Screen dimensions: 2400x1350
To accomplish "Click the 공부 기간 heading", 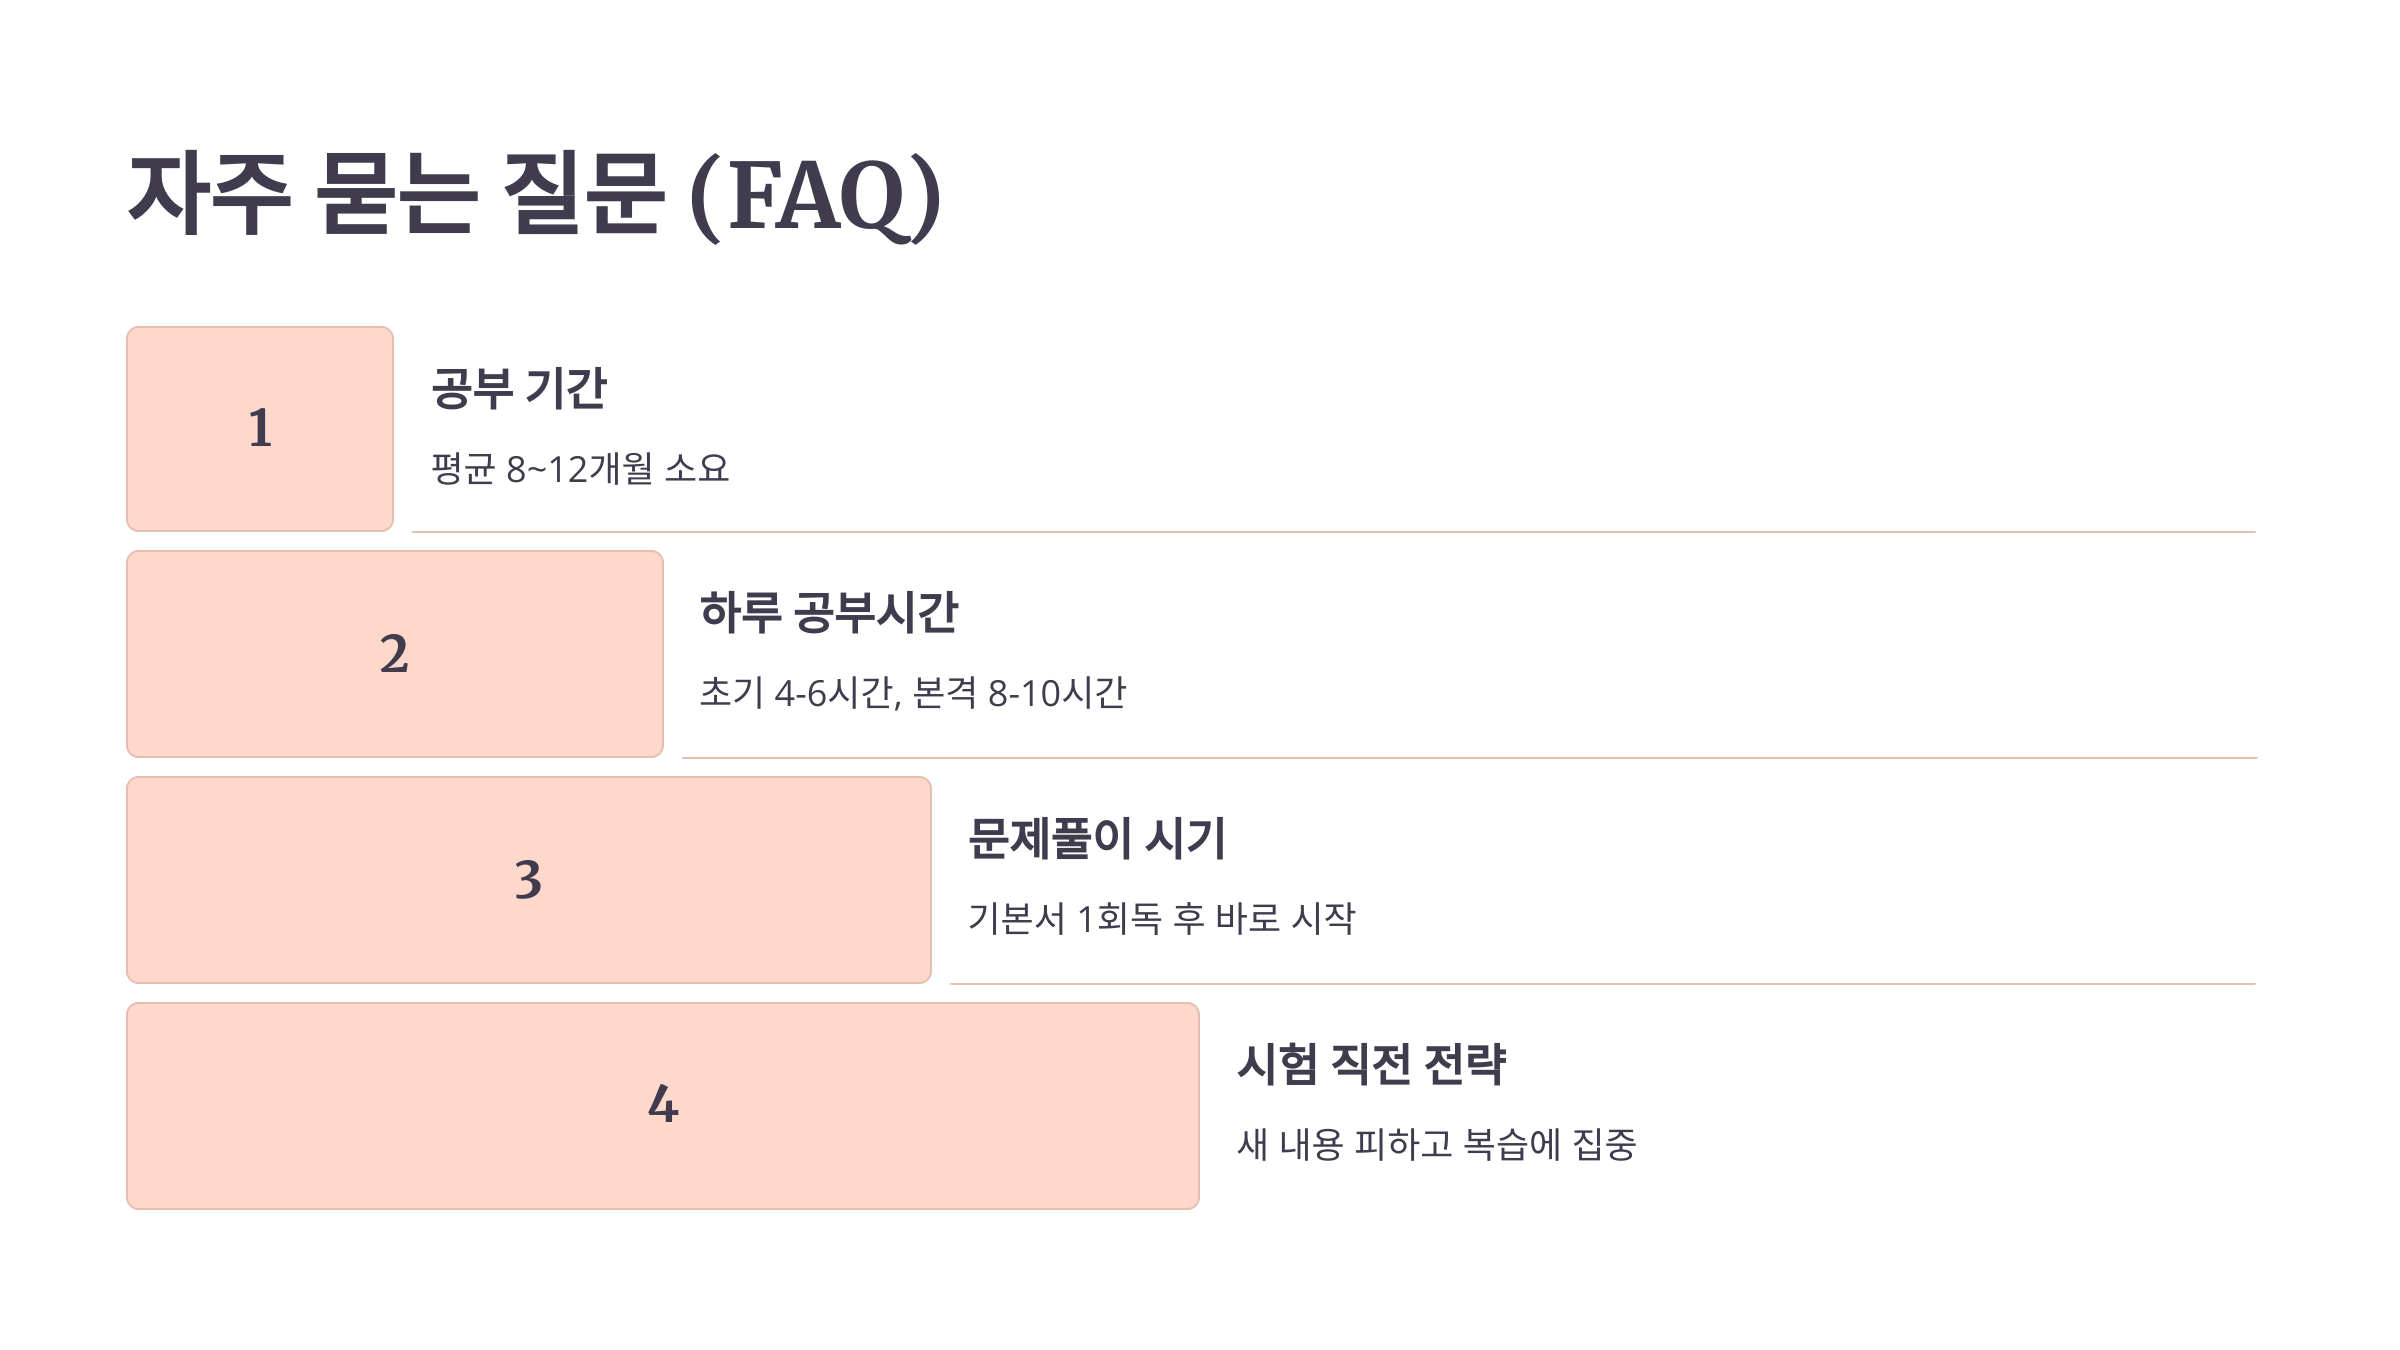I will tap(519, 389).
